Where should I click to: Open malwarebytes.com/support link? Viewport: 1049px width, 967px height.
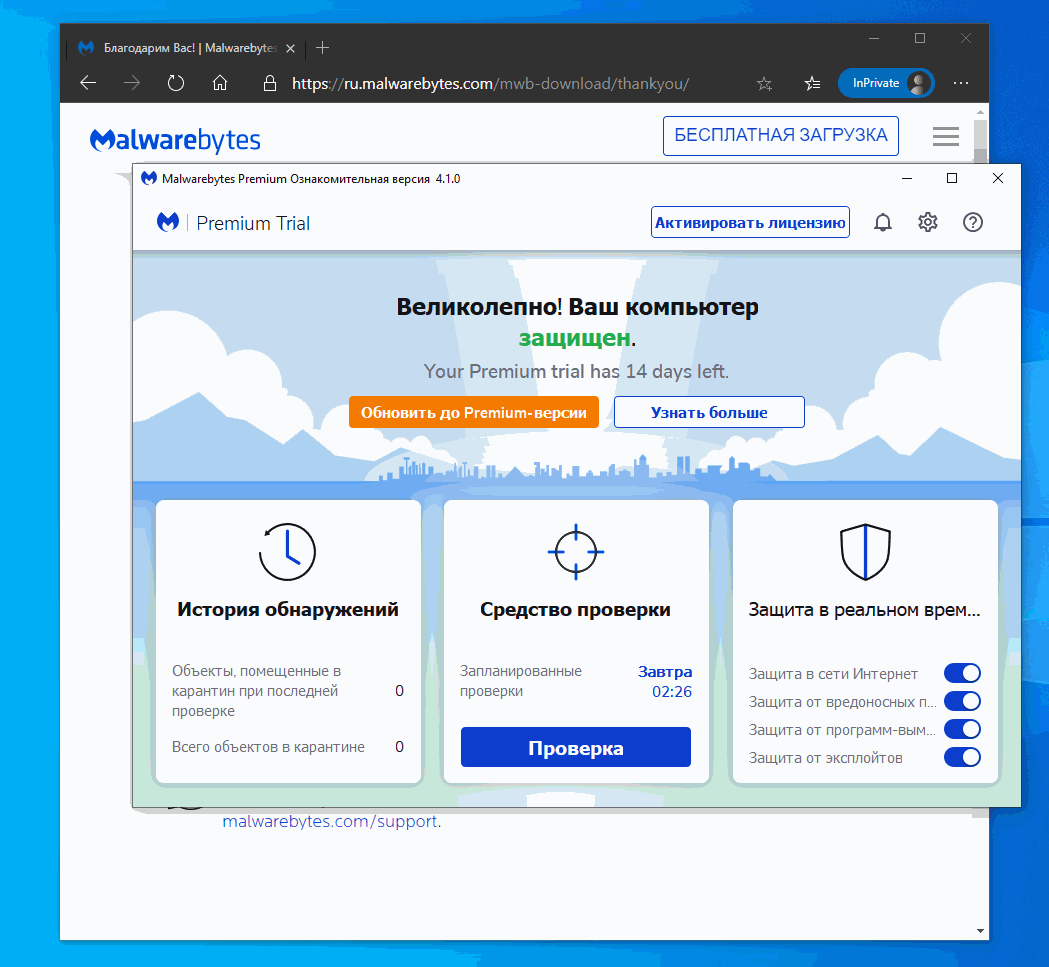[x=330, y=821]
